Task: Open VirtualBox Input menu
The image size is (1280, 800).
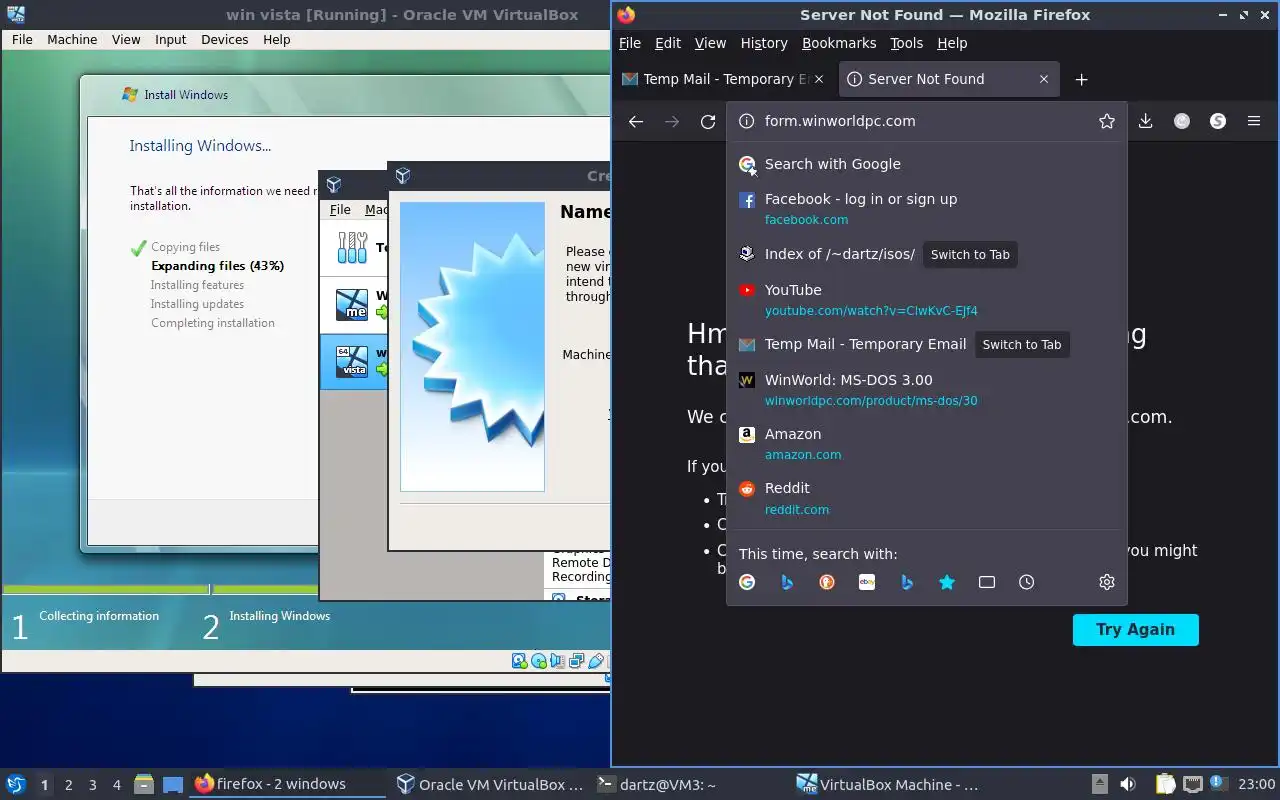Action: pyautogui.click(x=171, y=39)
